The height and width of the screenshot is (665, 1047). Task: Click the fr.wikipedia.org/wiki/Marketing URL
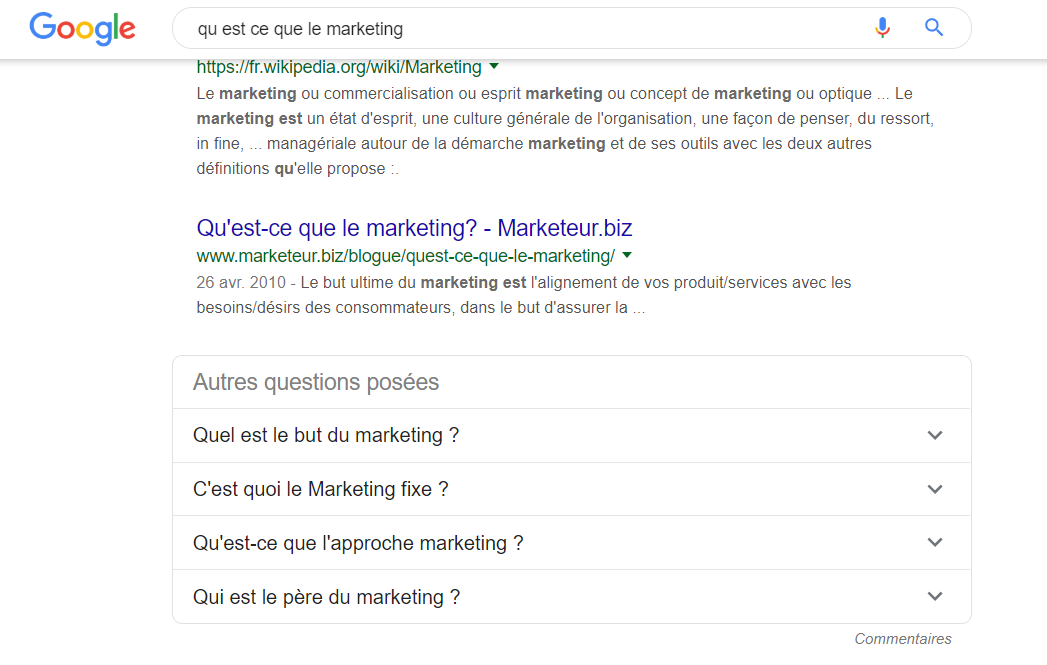click(x=339, y=67)
